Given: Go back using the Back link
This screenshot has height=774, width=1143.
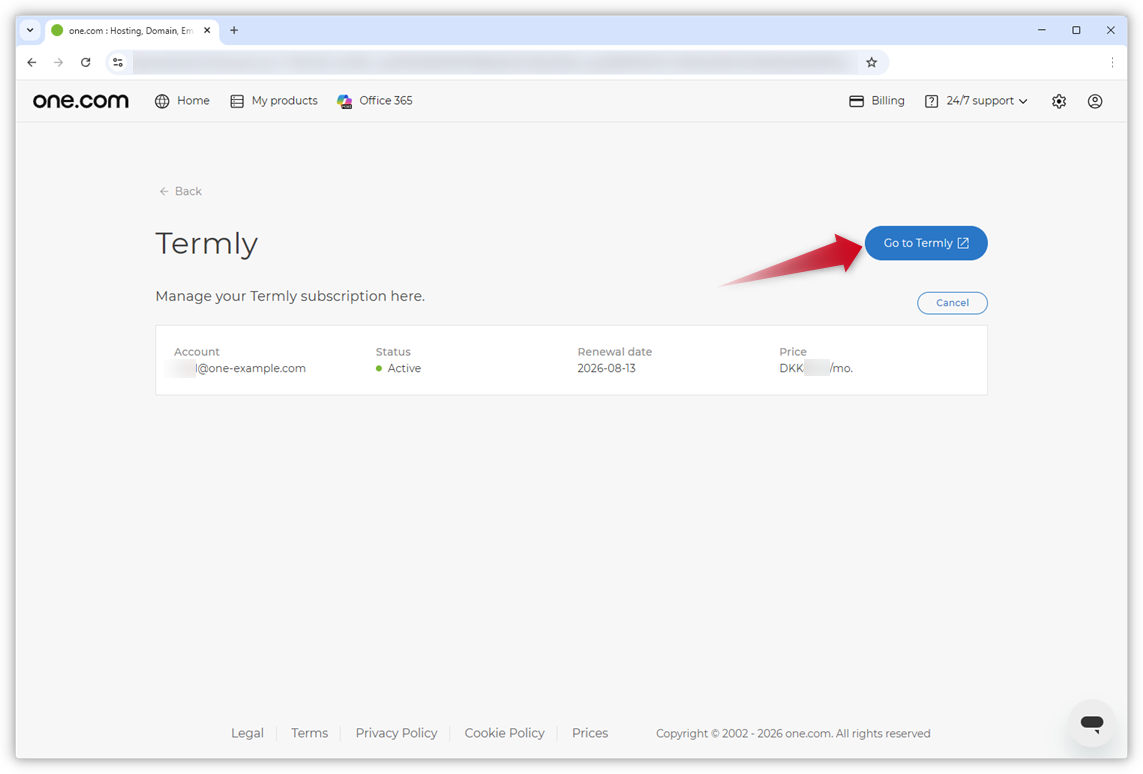Looking at the screenshot, I should click(180, 191).
